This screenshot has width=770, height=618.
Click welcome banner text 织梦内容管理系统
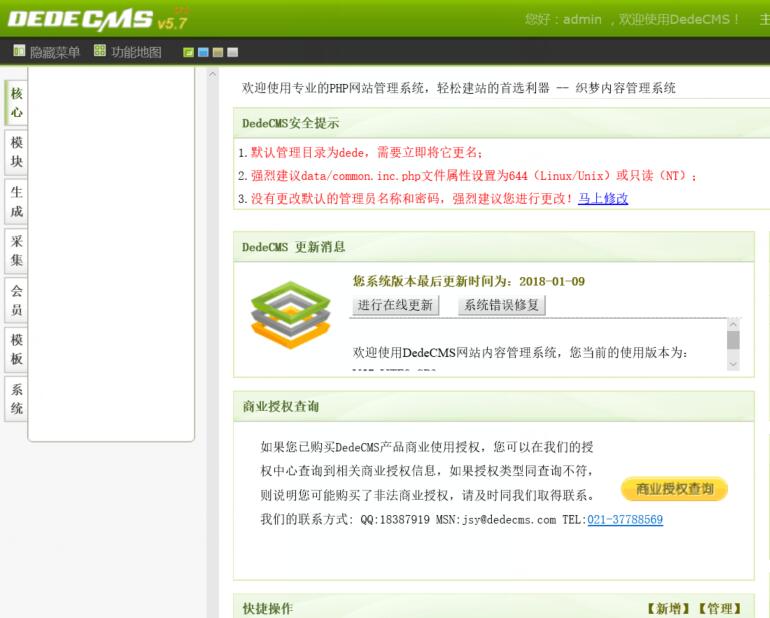tap(626, 88)
